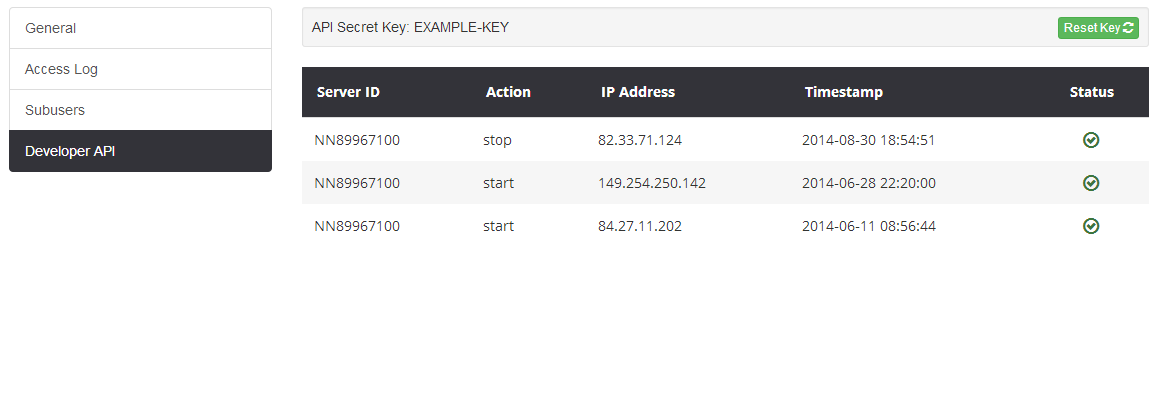Click status check icon for 149.254.250.142 row

point(1090,183)
